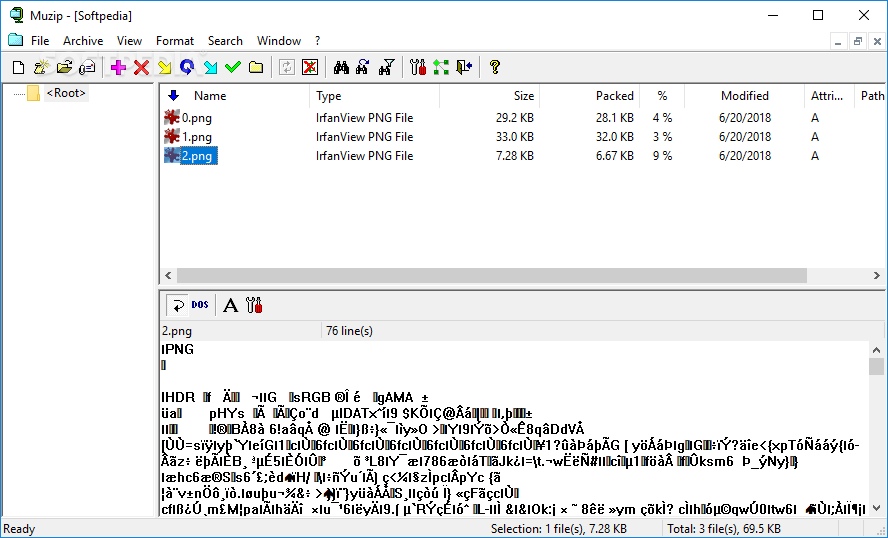
Task: Click the yellow folder toolbar icon
Action: (256, 67)
